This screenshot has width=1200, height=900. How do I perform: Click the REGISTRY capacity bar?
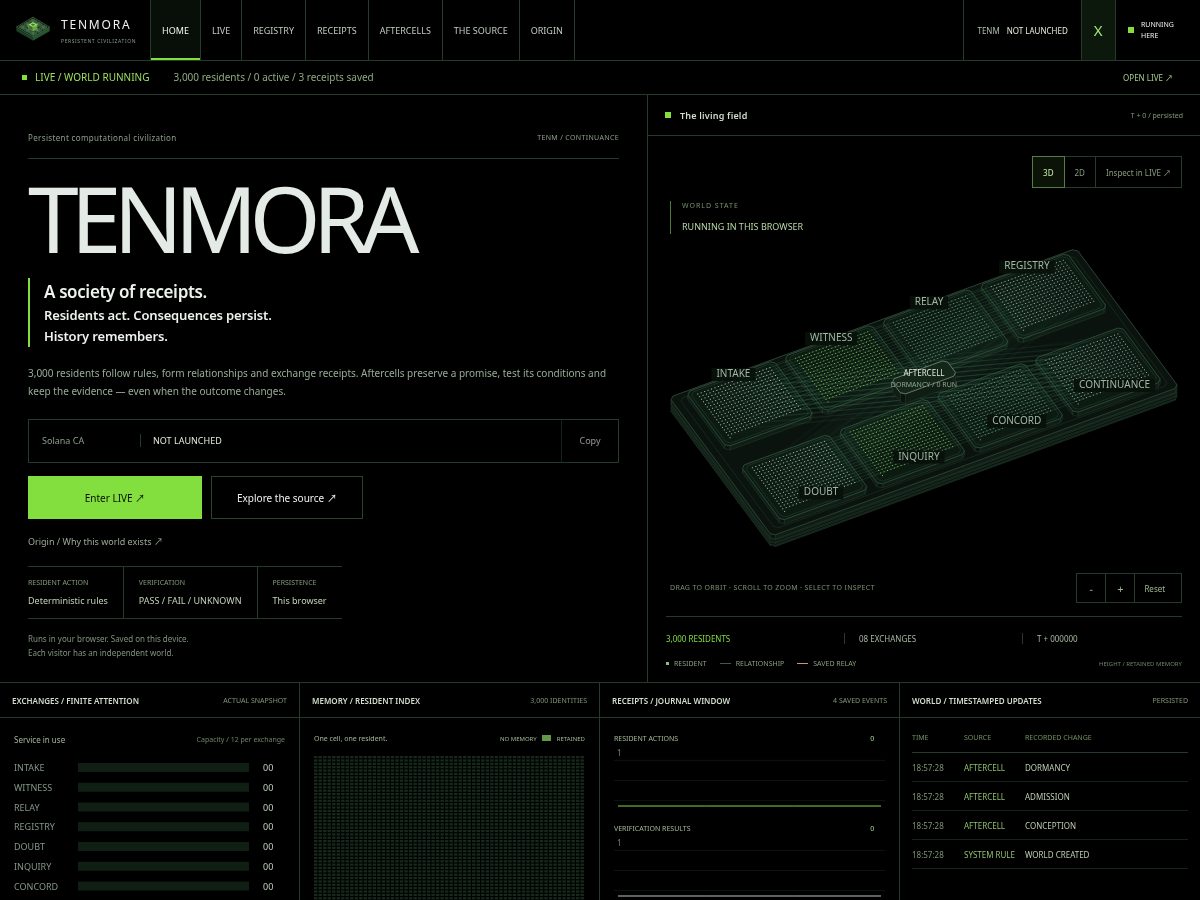[x=163, y=827]
